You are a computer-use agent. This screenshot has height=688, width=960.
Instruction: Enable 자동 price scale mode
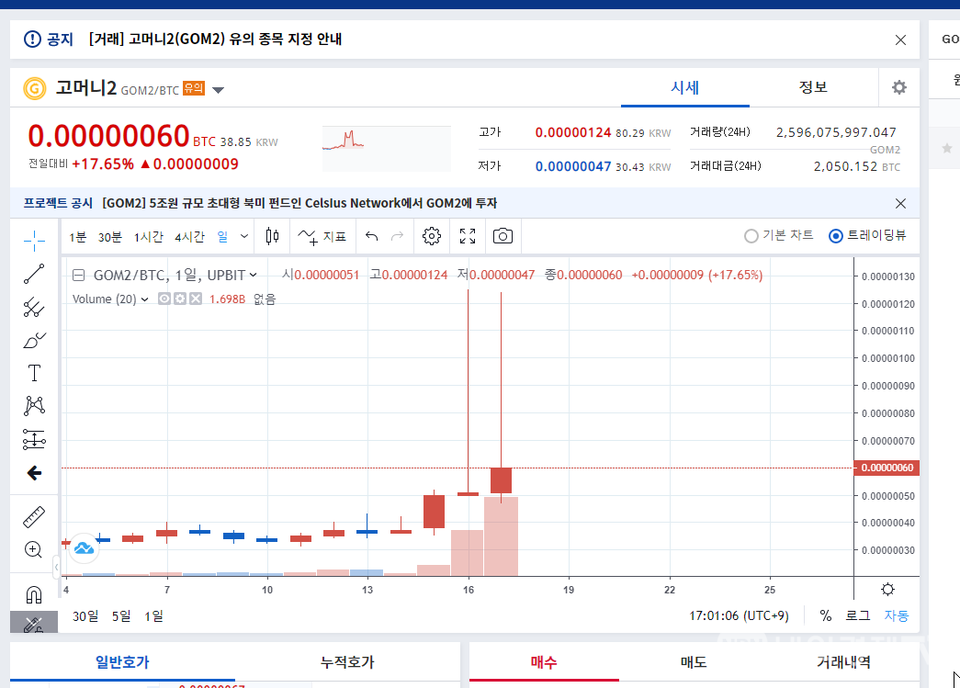click(x=896, y=616)
